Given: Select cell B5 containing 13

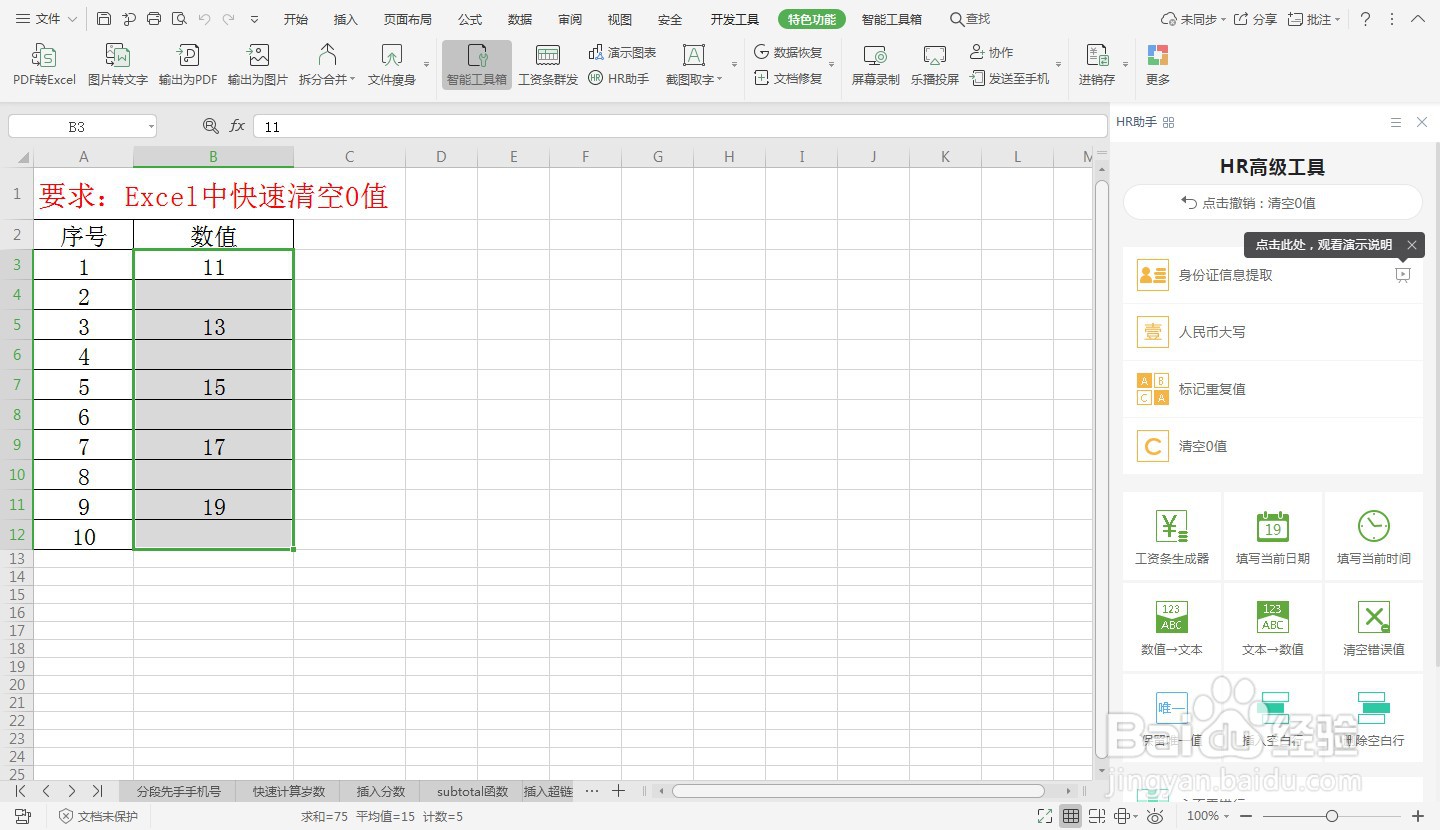Looking at the screenshot, I should point(214,326).
